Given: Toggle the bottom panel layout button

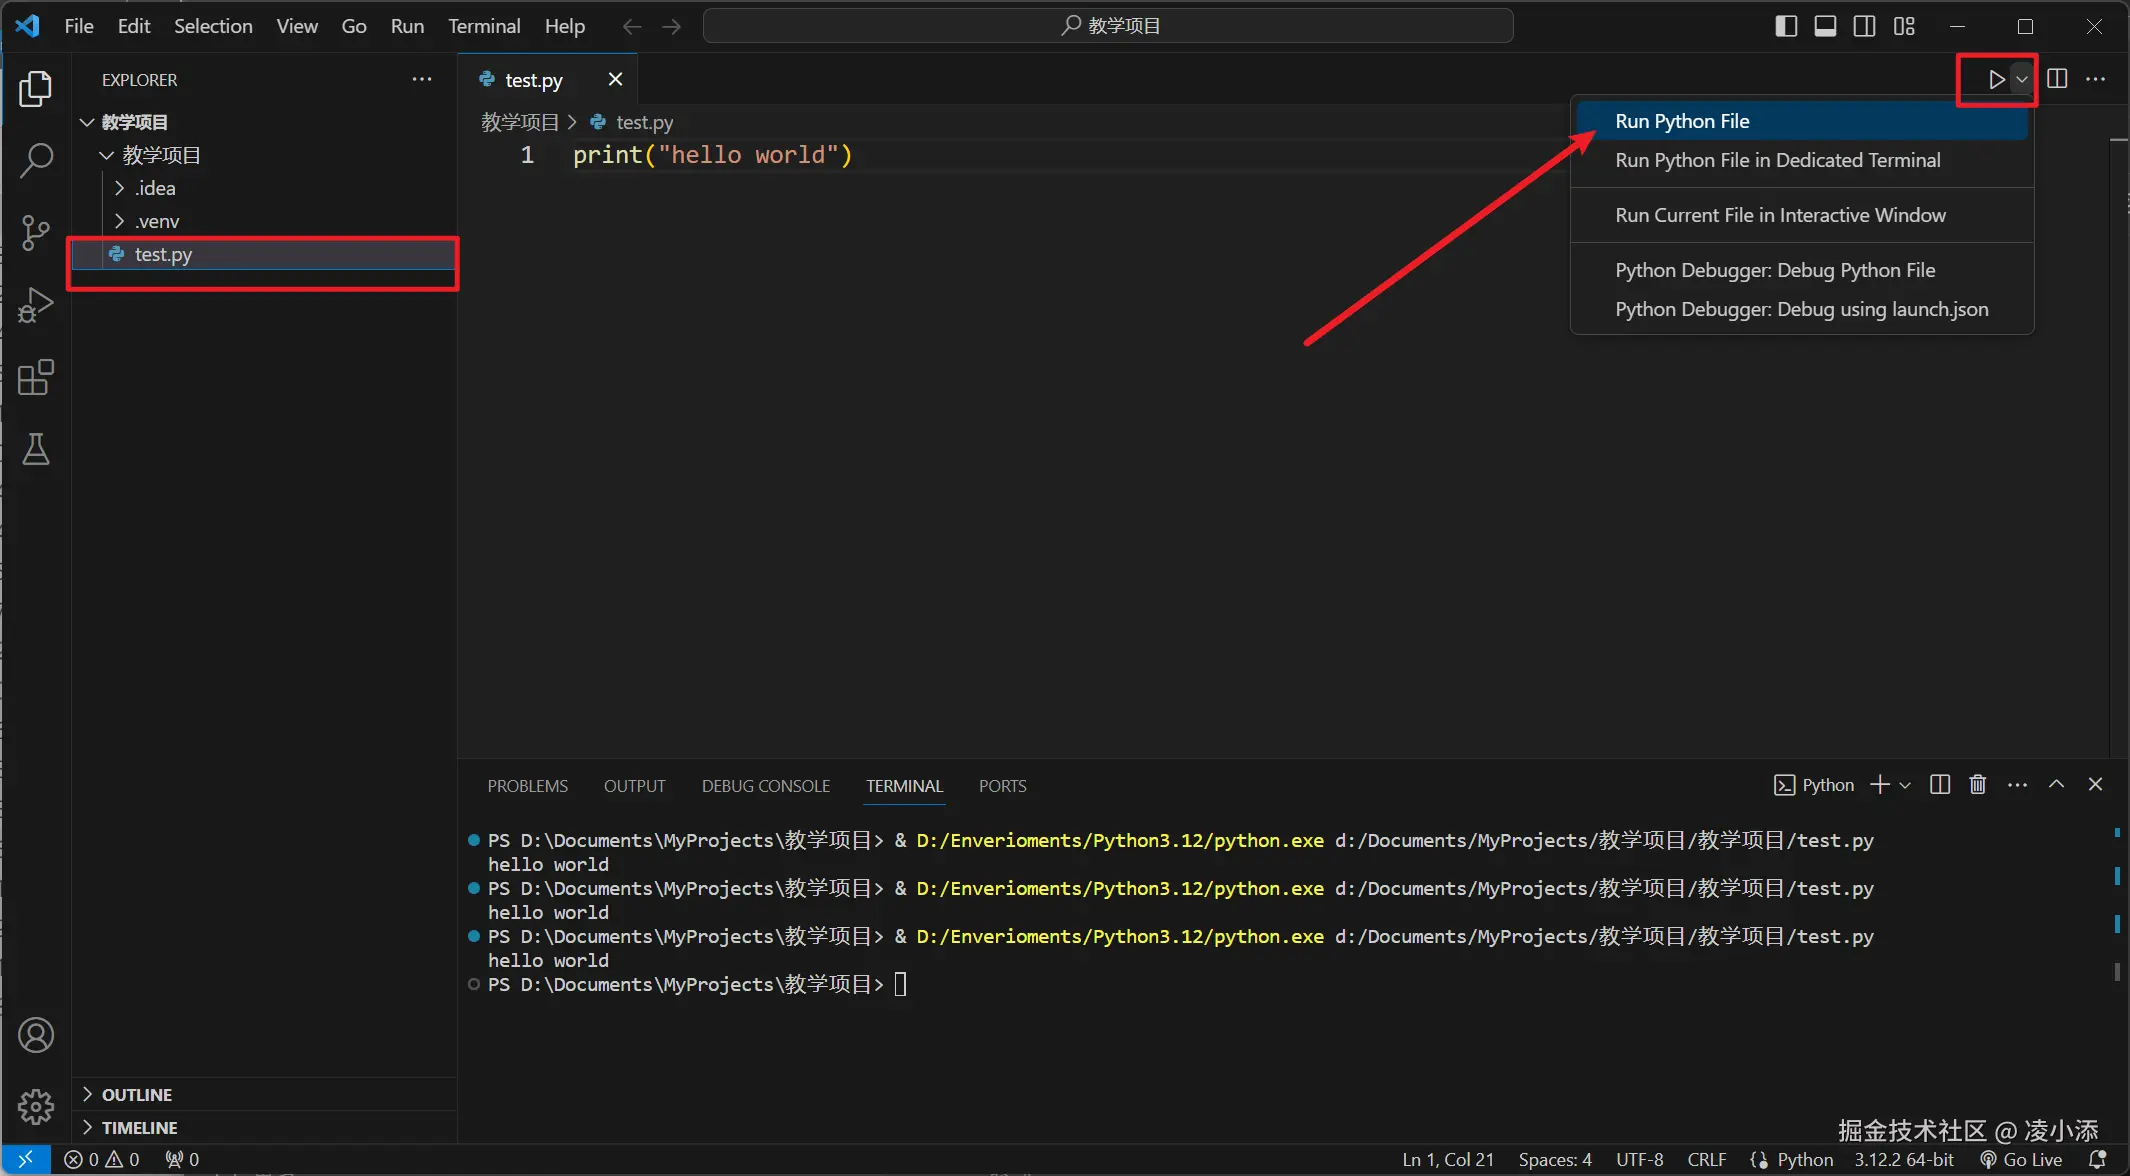Looking at the screenshot, I should pyautogui.click(x=1825, y=26).
